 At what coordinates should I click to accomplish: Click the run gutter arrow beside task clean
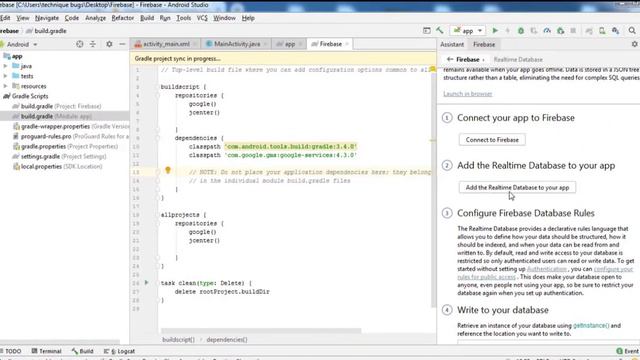coord(147,282)
